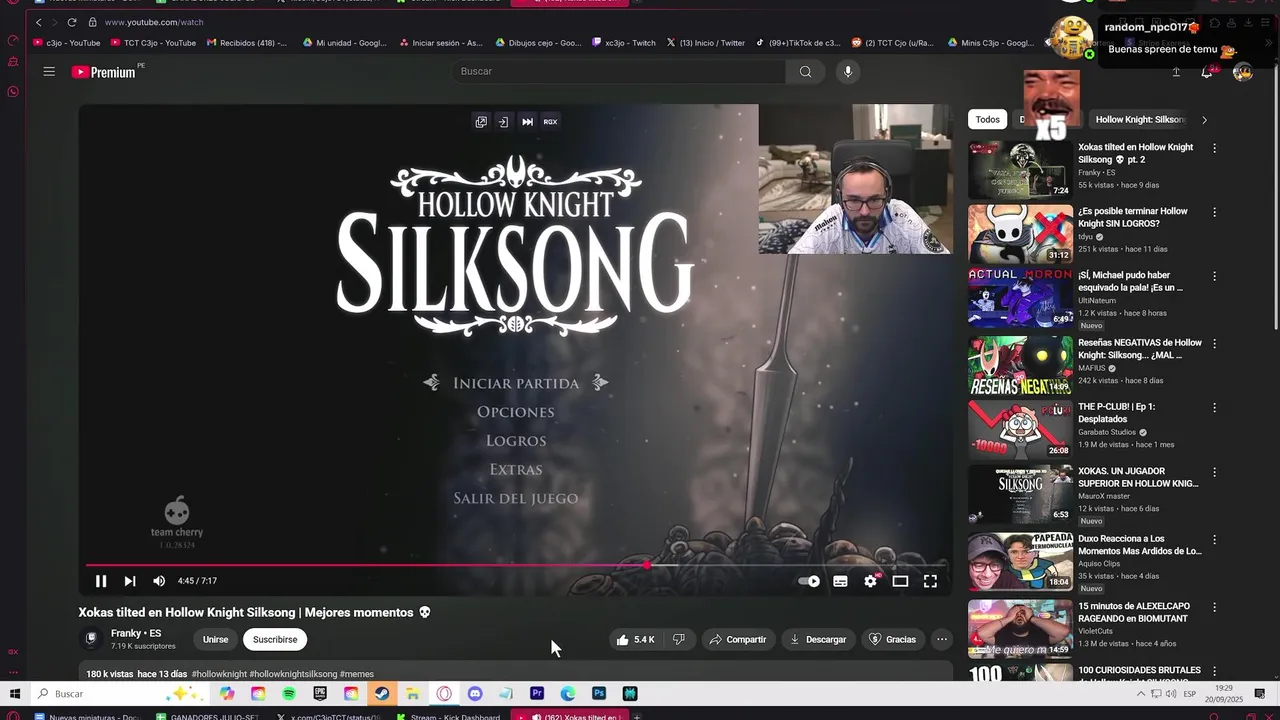The width and height of the screenshot is (1280, 720).
Task: Click the YouTube search input field
Action: click(620, 71)
